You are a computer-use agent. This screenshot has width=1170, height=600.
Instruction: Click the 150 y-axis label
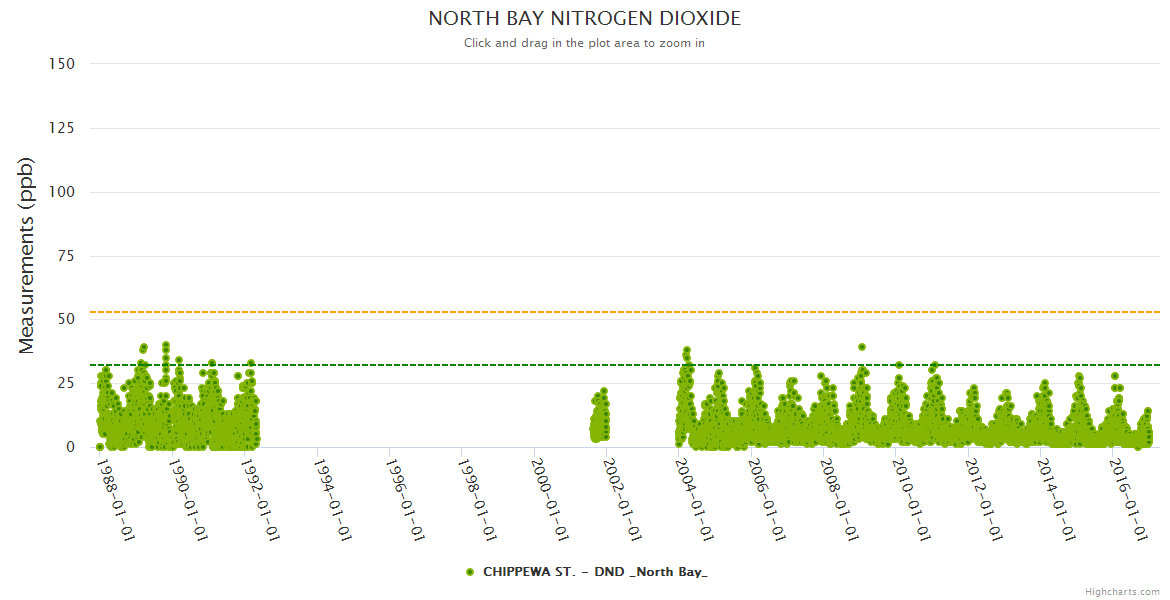(x=62, y=64)
